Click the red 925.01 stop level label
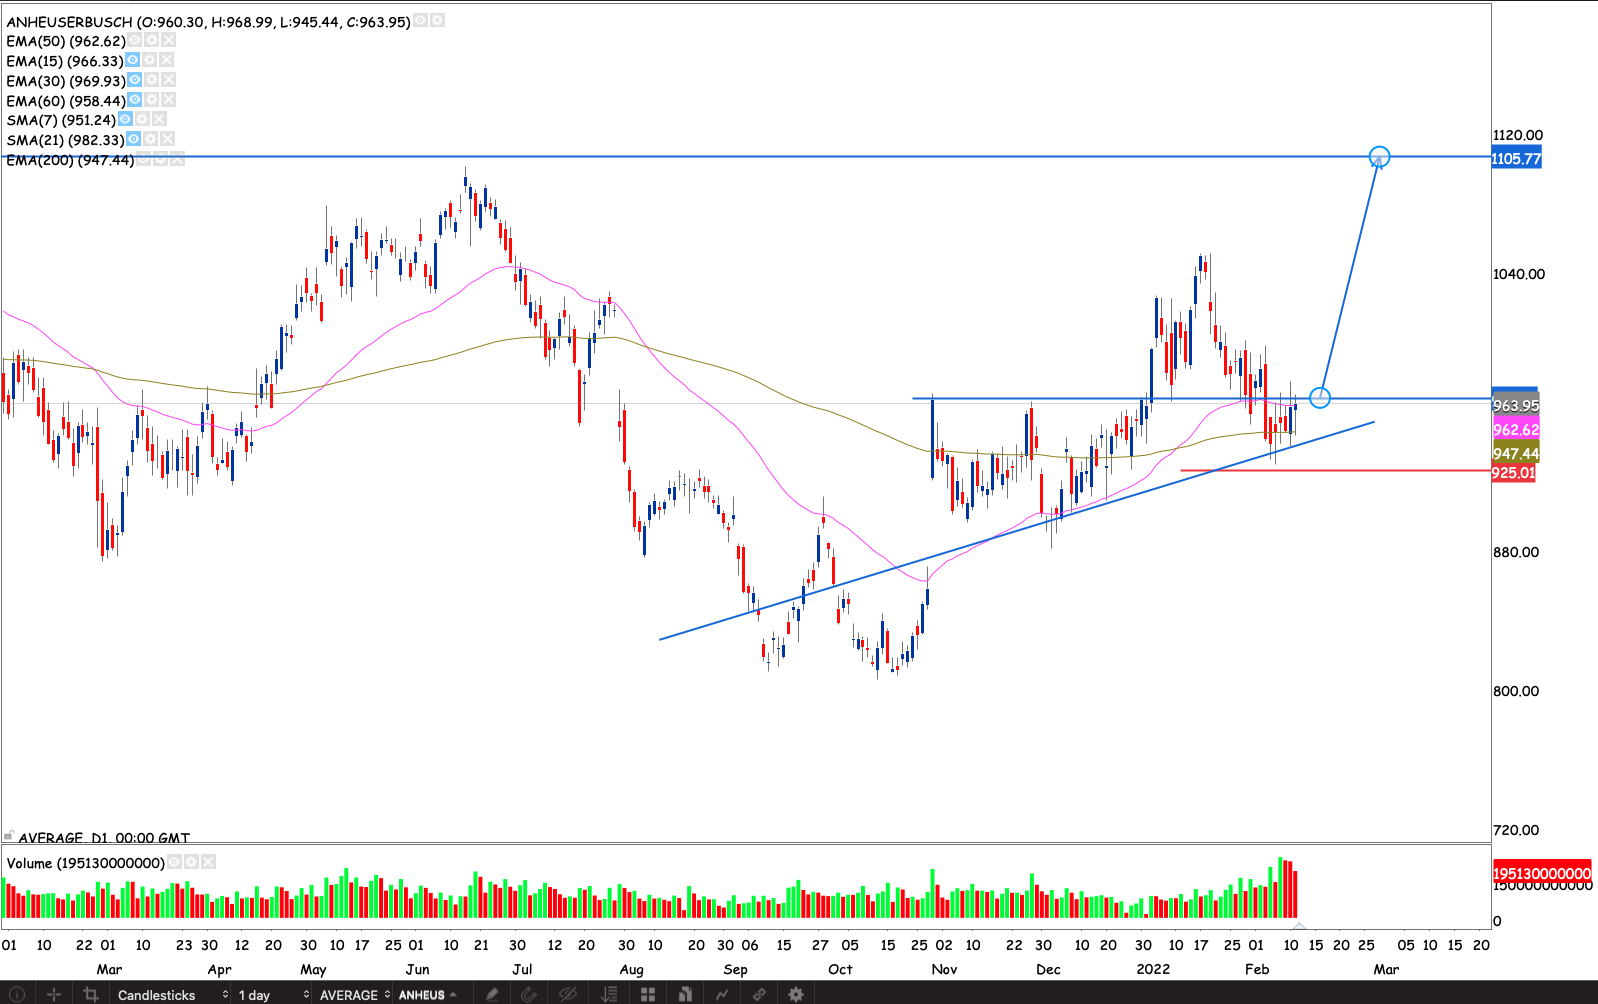The image size is (1598, 1004). [x=1513, y=473]
